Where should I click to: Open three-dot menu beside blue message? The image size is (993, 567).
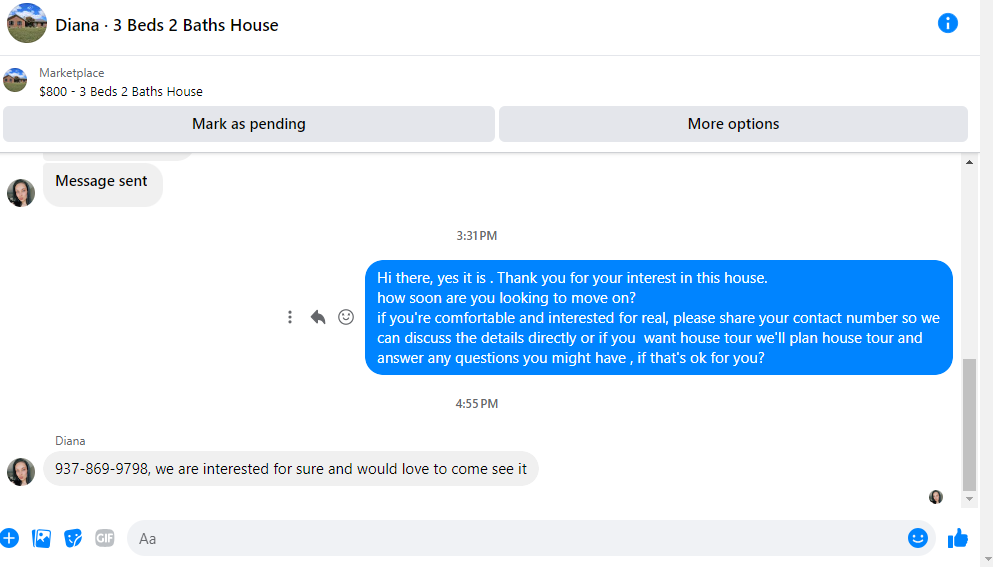pos(290,317)
